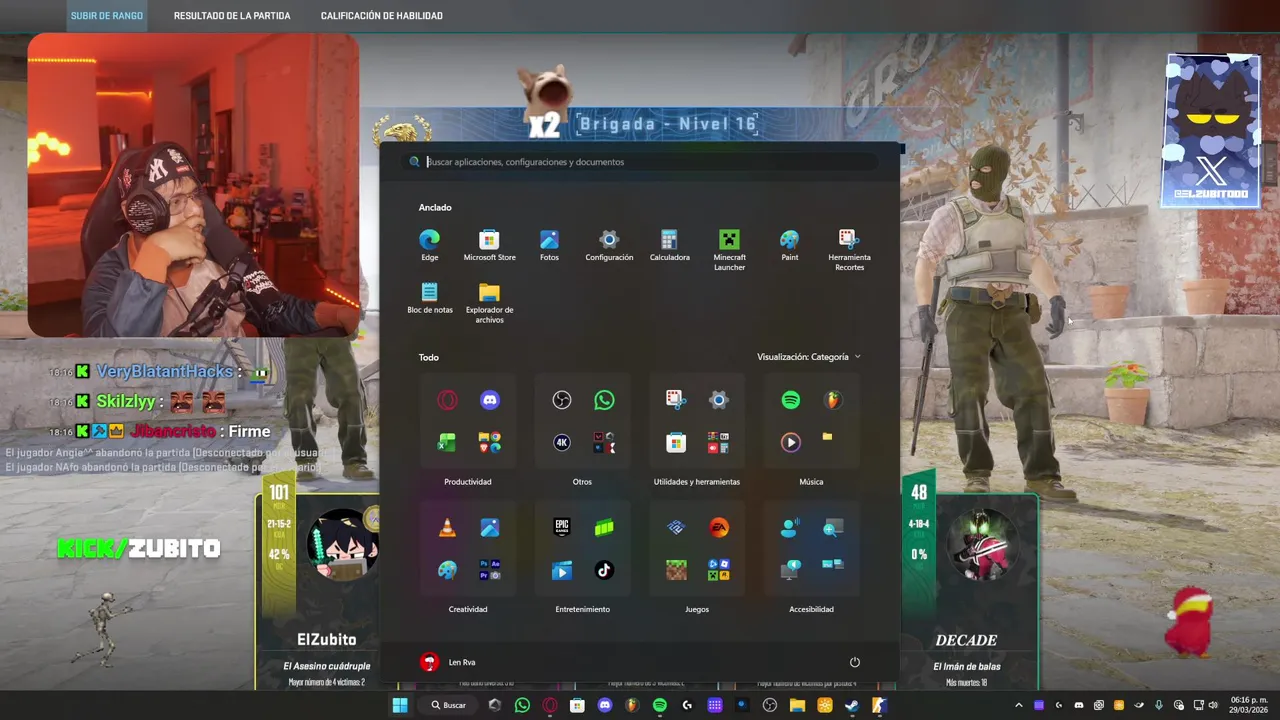Open clock showing 06:16 p. m.
Image resolution: width=1280 pixels, height=720 pixels.
[1249, 705]
